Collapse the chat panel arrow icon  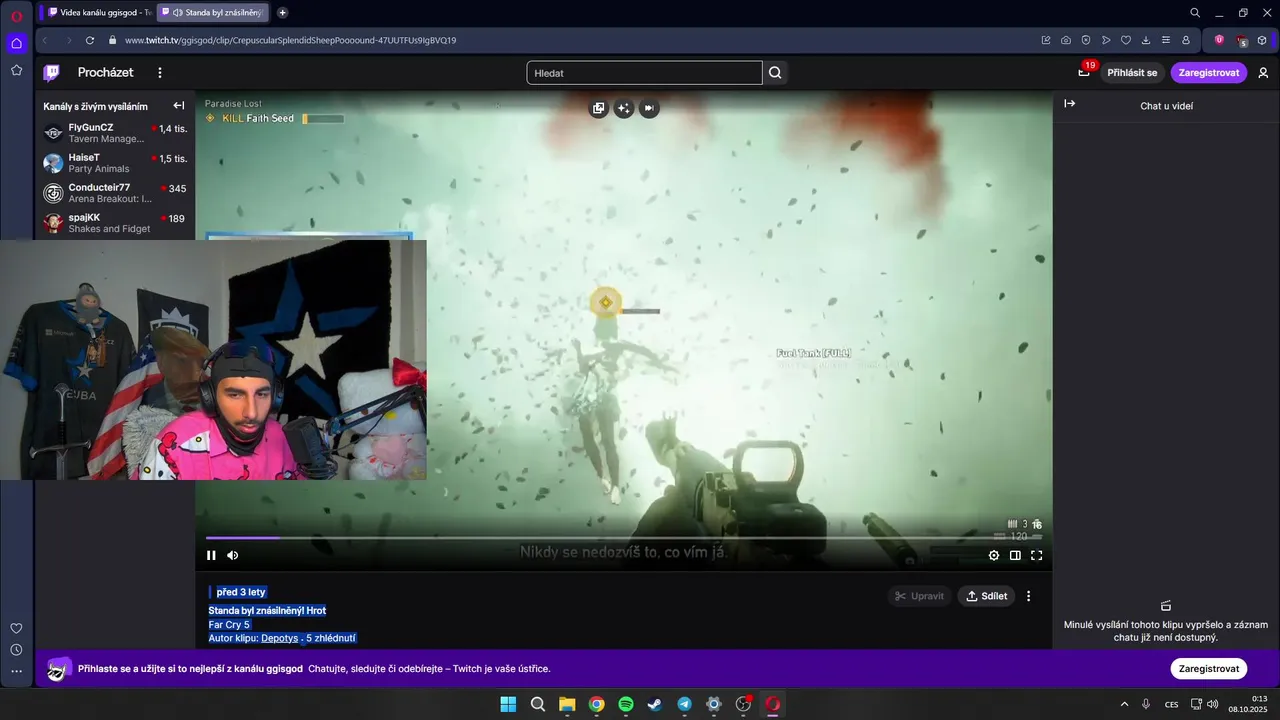(x=1069, y=104)
